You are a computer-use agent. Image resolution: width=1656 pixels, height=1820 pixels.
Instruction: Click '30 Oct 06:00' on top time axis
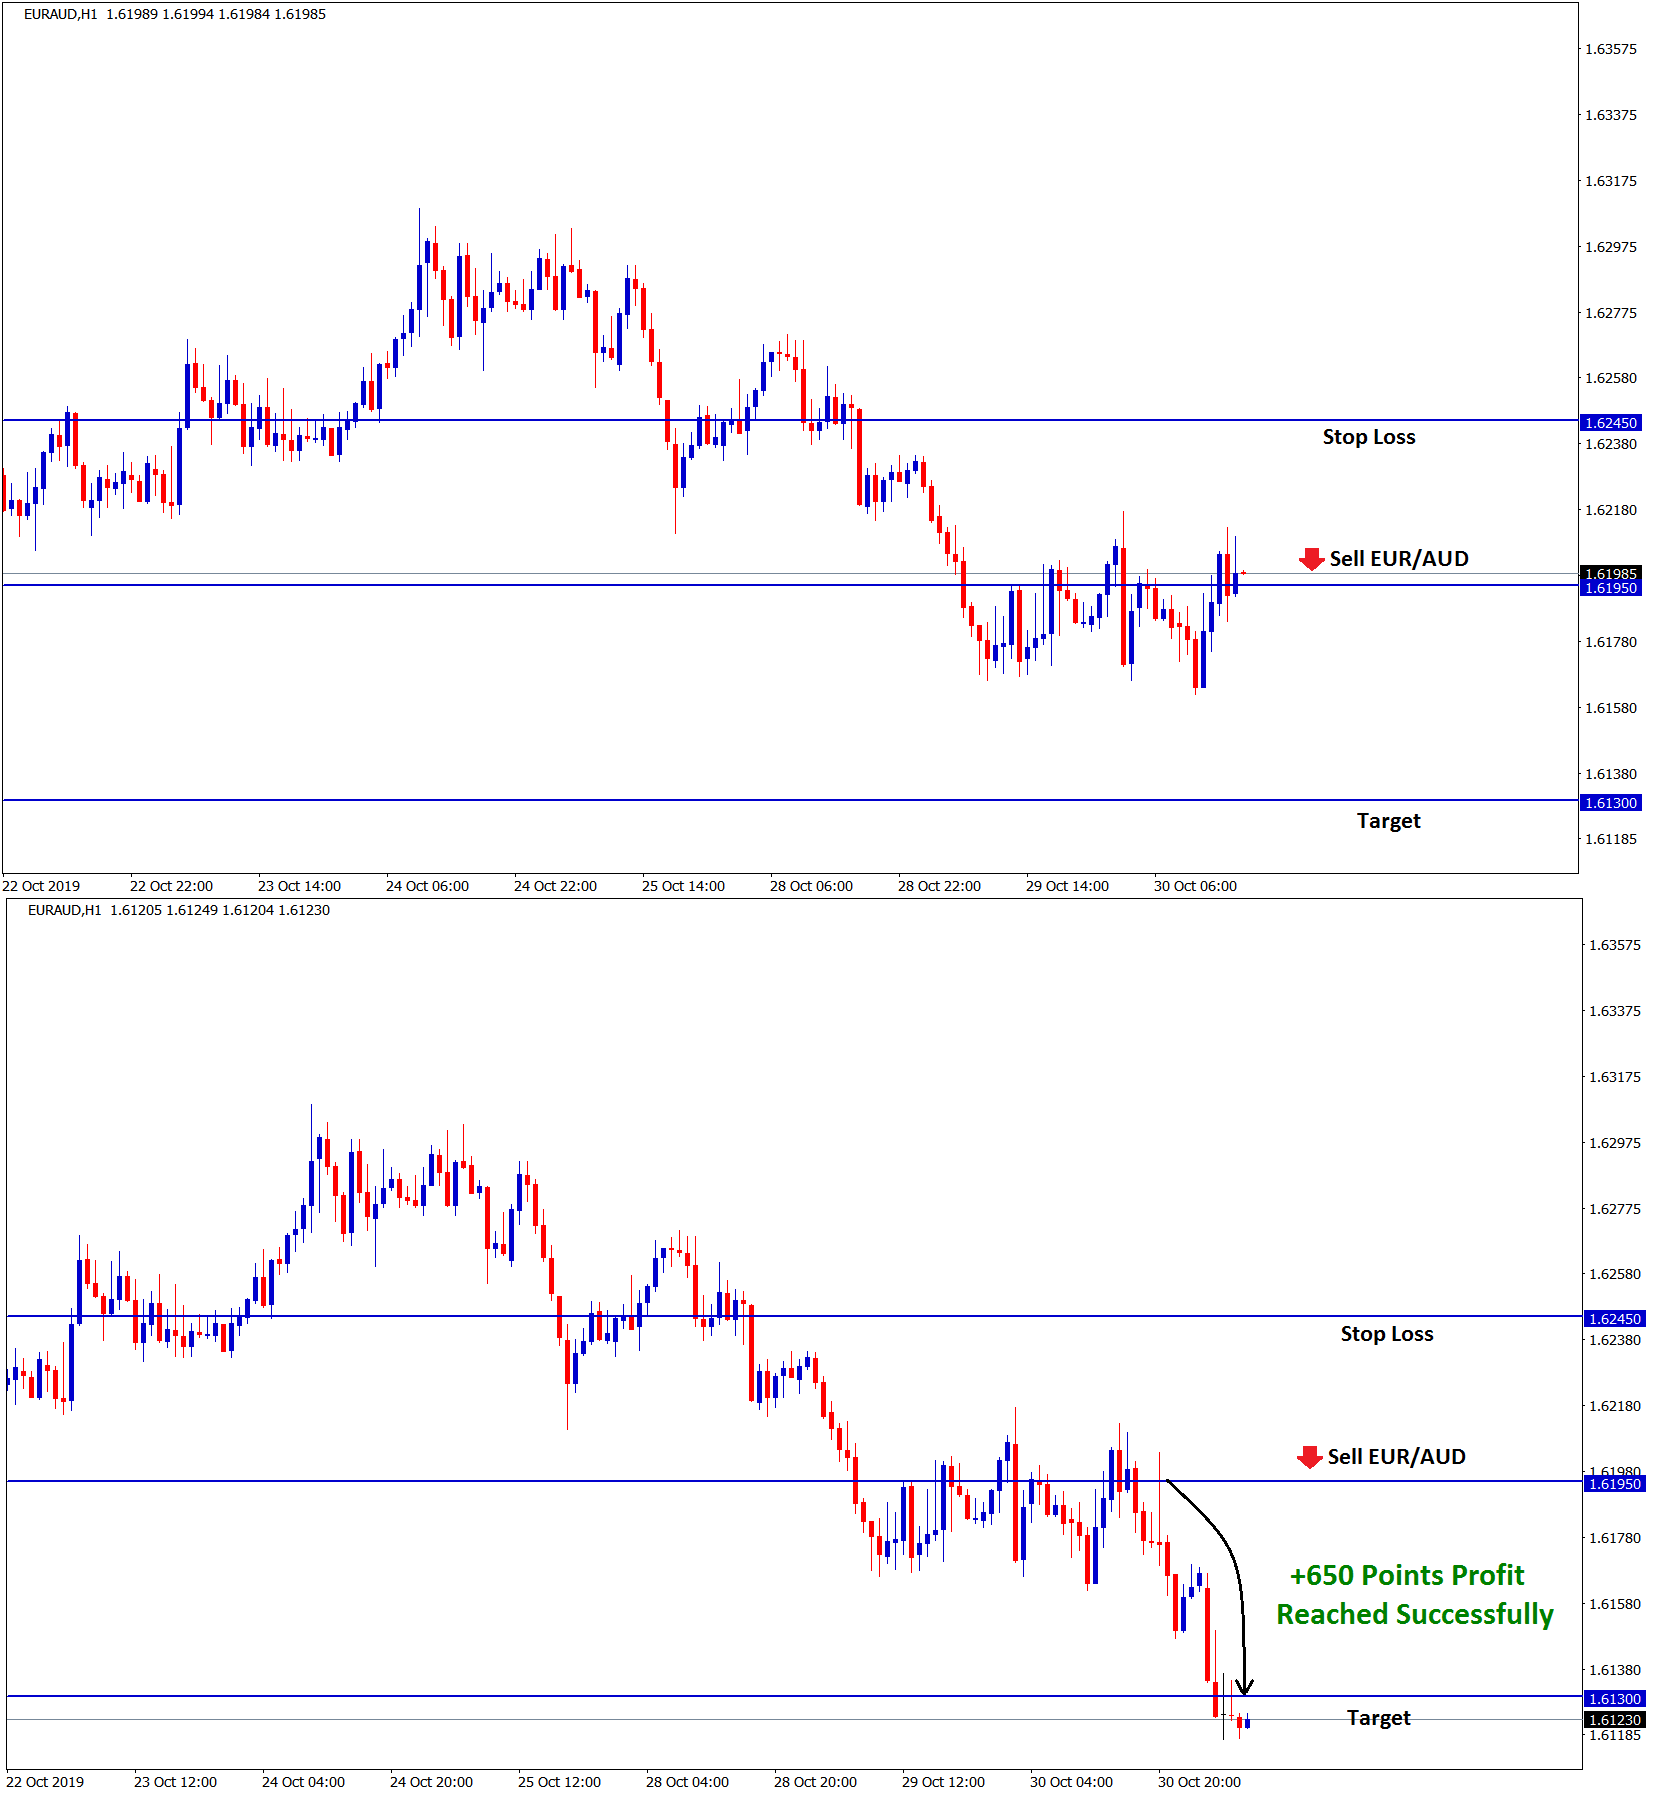1195,886
